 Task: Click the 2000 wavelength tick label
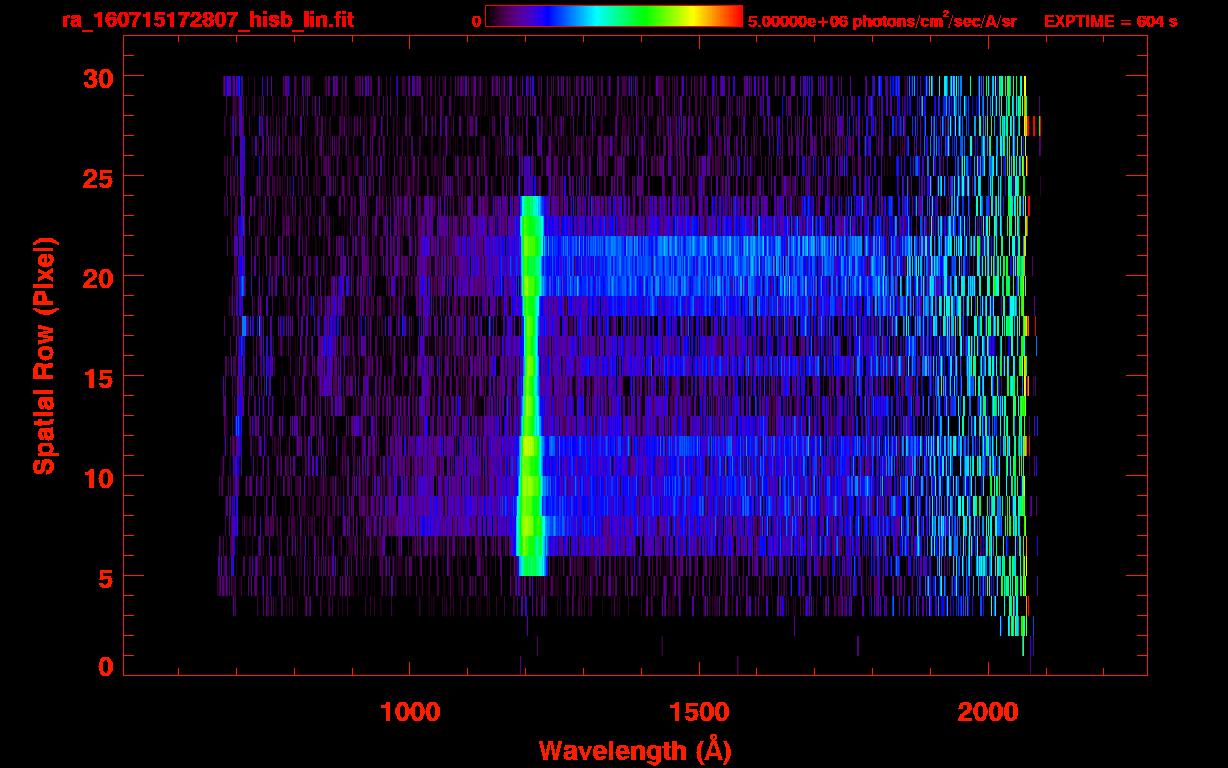988,712
